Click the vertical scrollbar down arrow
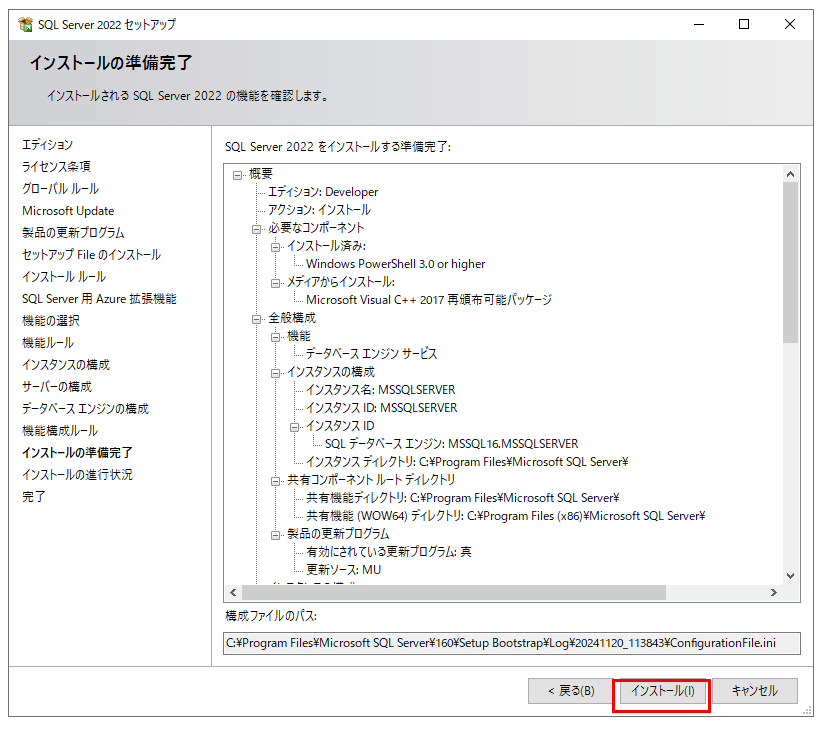 point(790,575)
